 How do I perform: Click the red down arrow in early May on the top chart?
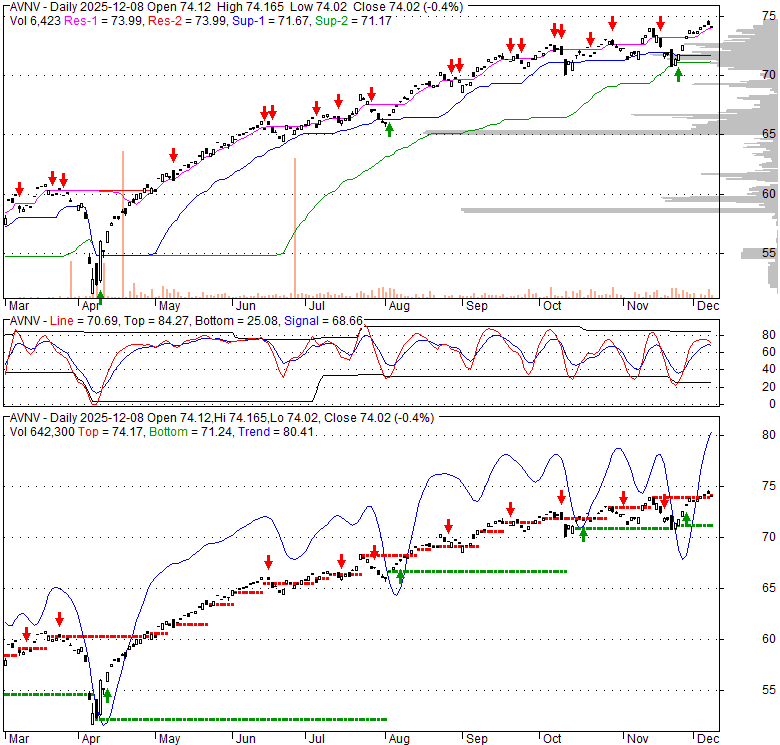(x=173, y=155)
